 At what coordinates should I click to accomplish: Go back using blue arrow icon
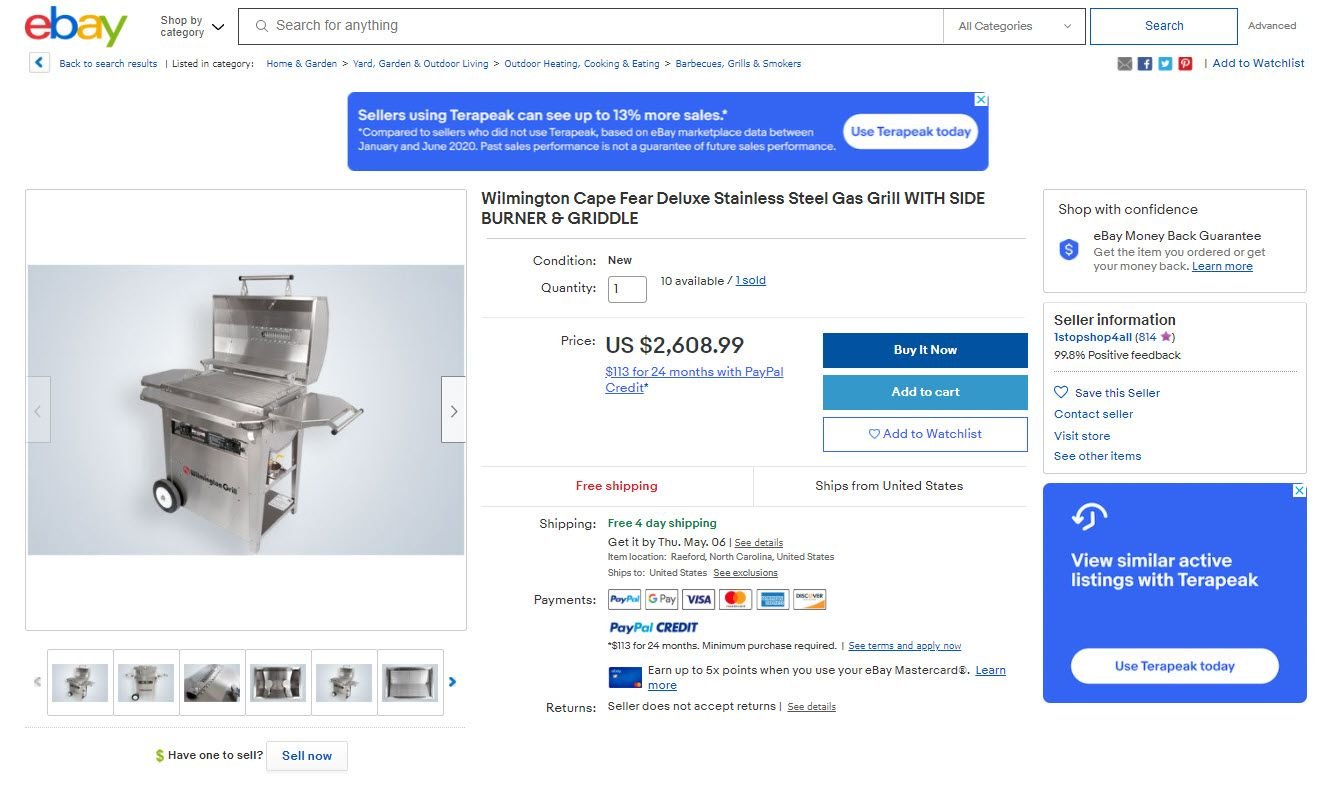[x=39, y=63]
